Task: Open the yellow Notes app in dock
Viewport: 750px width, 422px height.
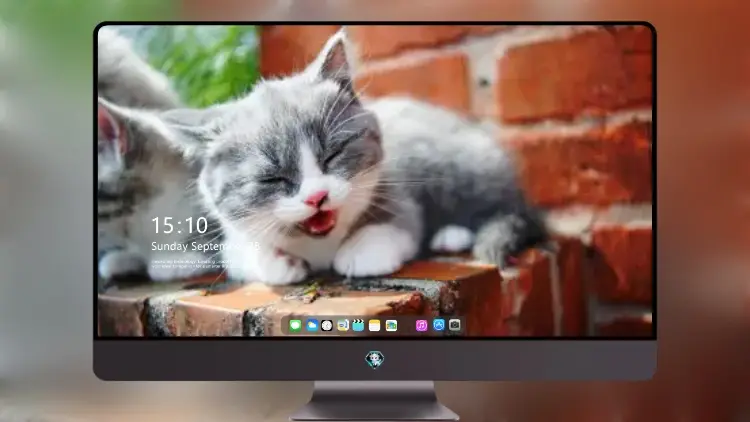Action: (x=375, y=326)
